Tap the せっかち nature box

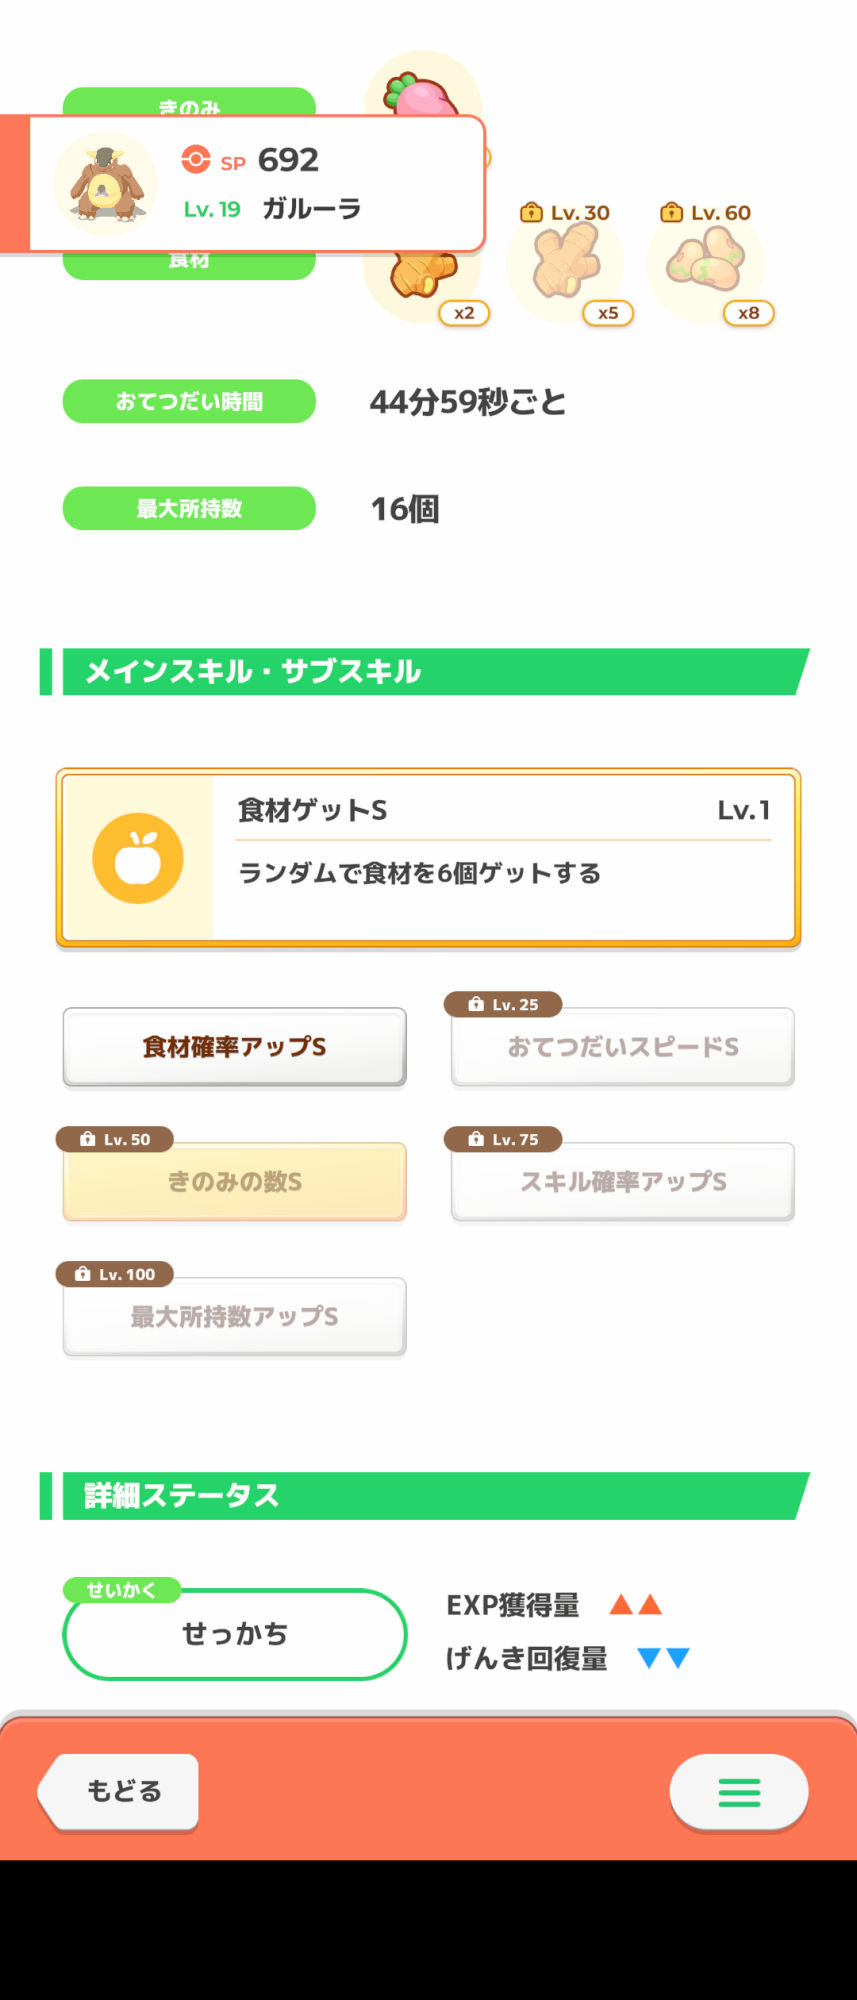(235, 1634)
